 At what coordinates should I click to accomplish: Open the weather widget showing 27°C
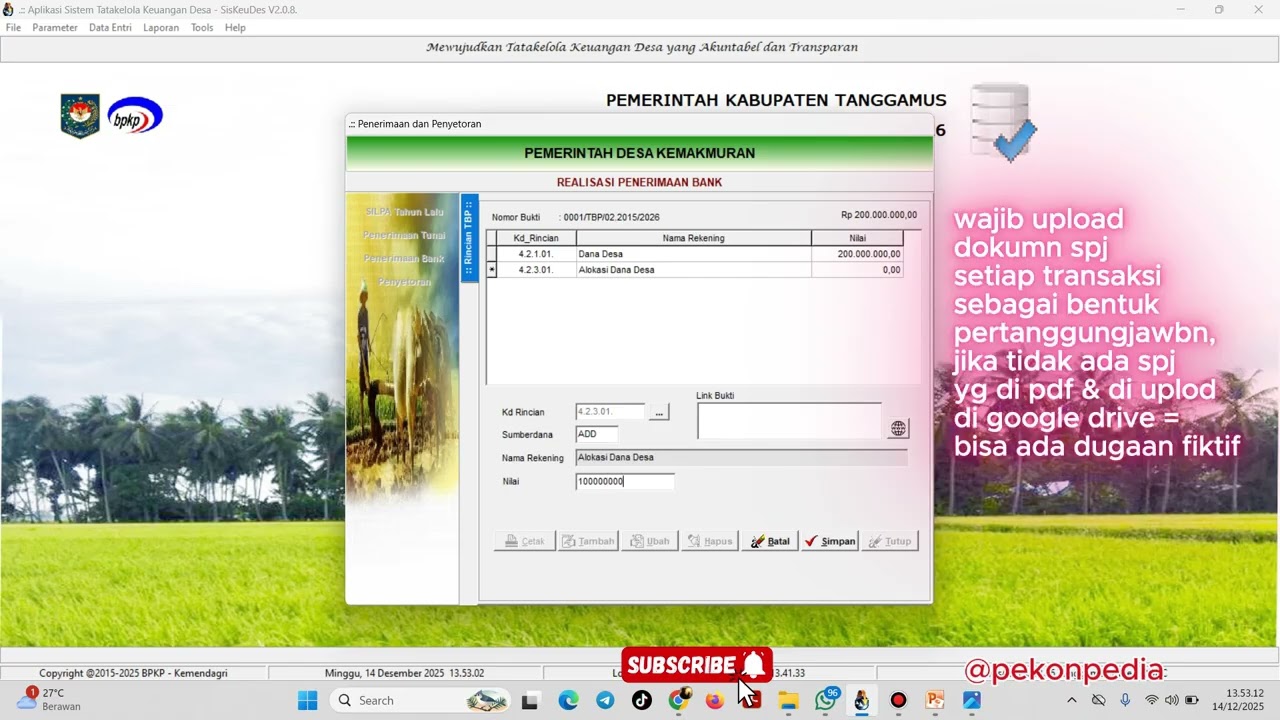click(48, 699)
